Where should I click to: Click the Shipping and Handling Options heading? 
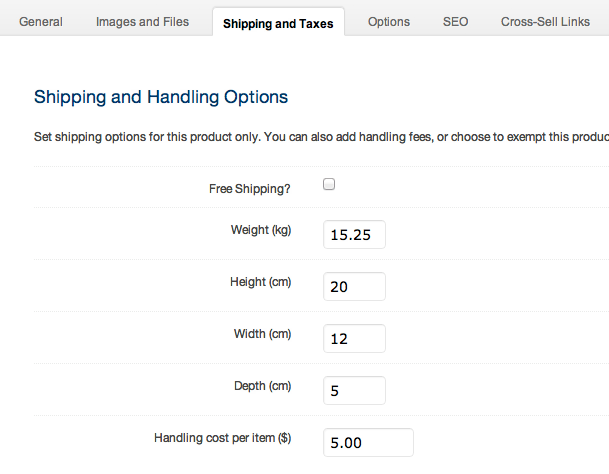click(x=161, y=97)
